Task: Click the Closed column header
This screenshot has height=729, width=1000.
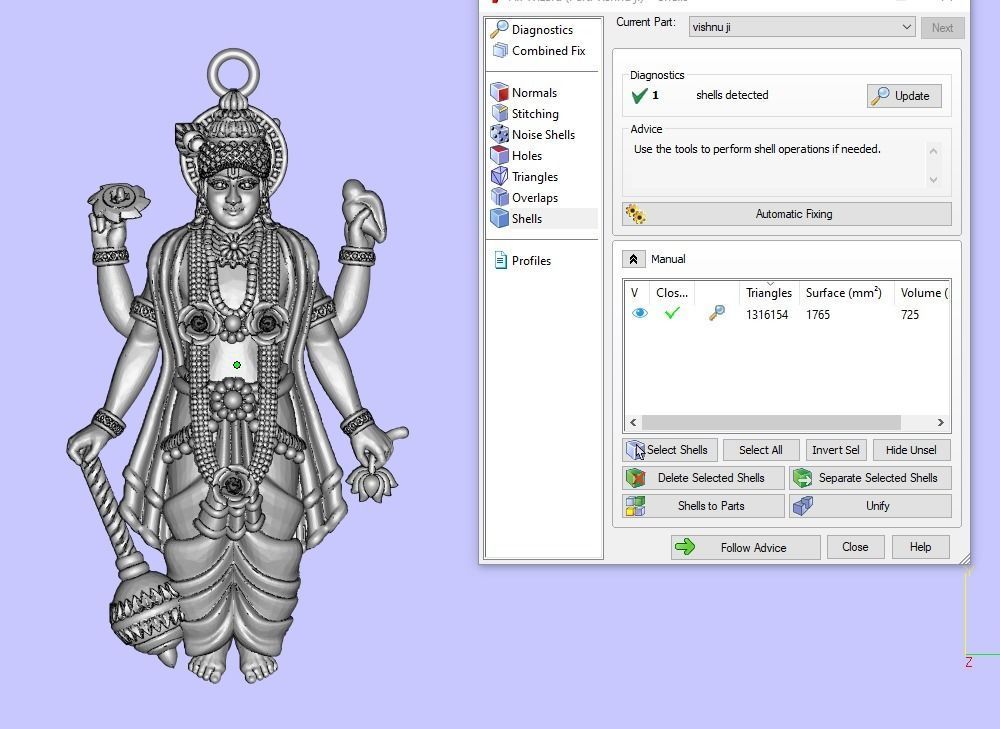Action: (x=672, y=293)
